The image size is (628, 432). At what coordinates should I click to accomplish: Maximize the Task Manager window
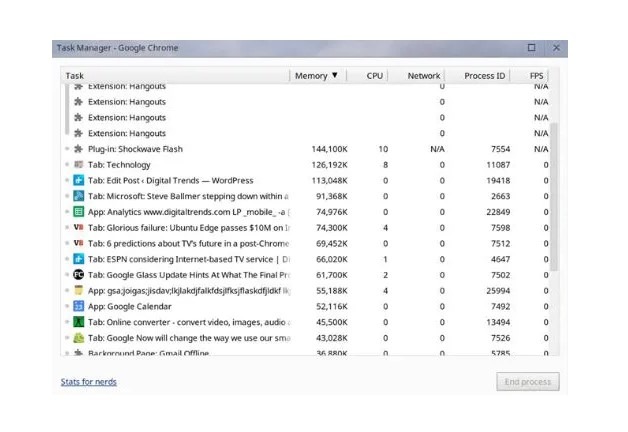[531, 48]
